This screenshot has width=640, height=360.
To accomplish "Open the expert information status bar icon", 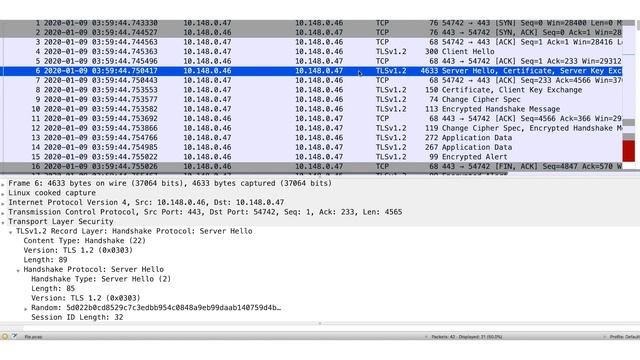I will click(5, 337).
